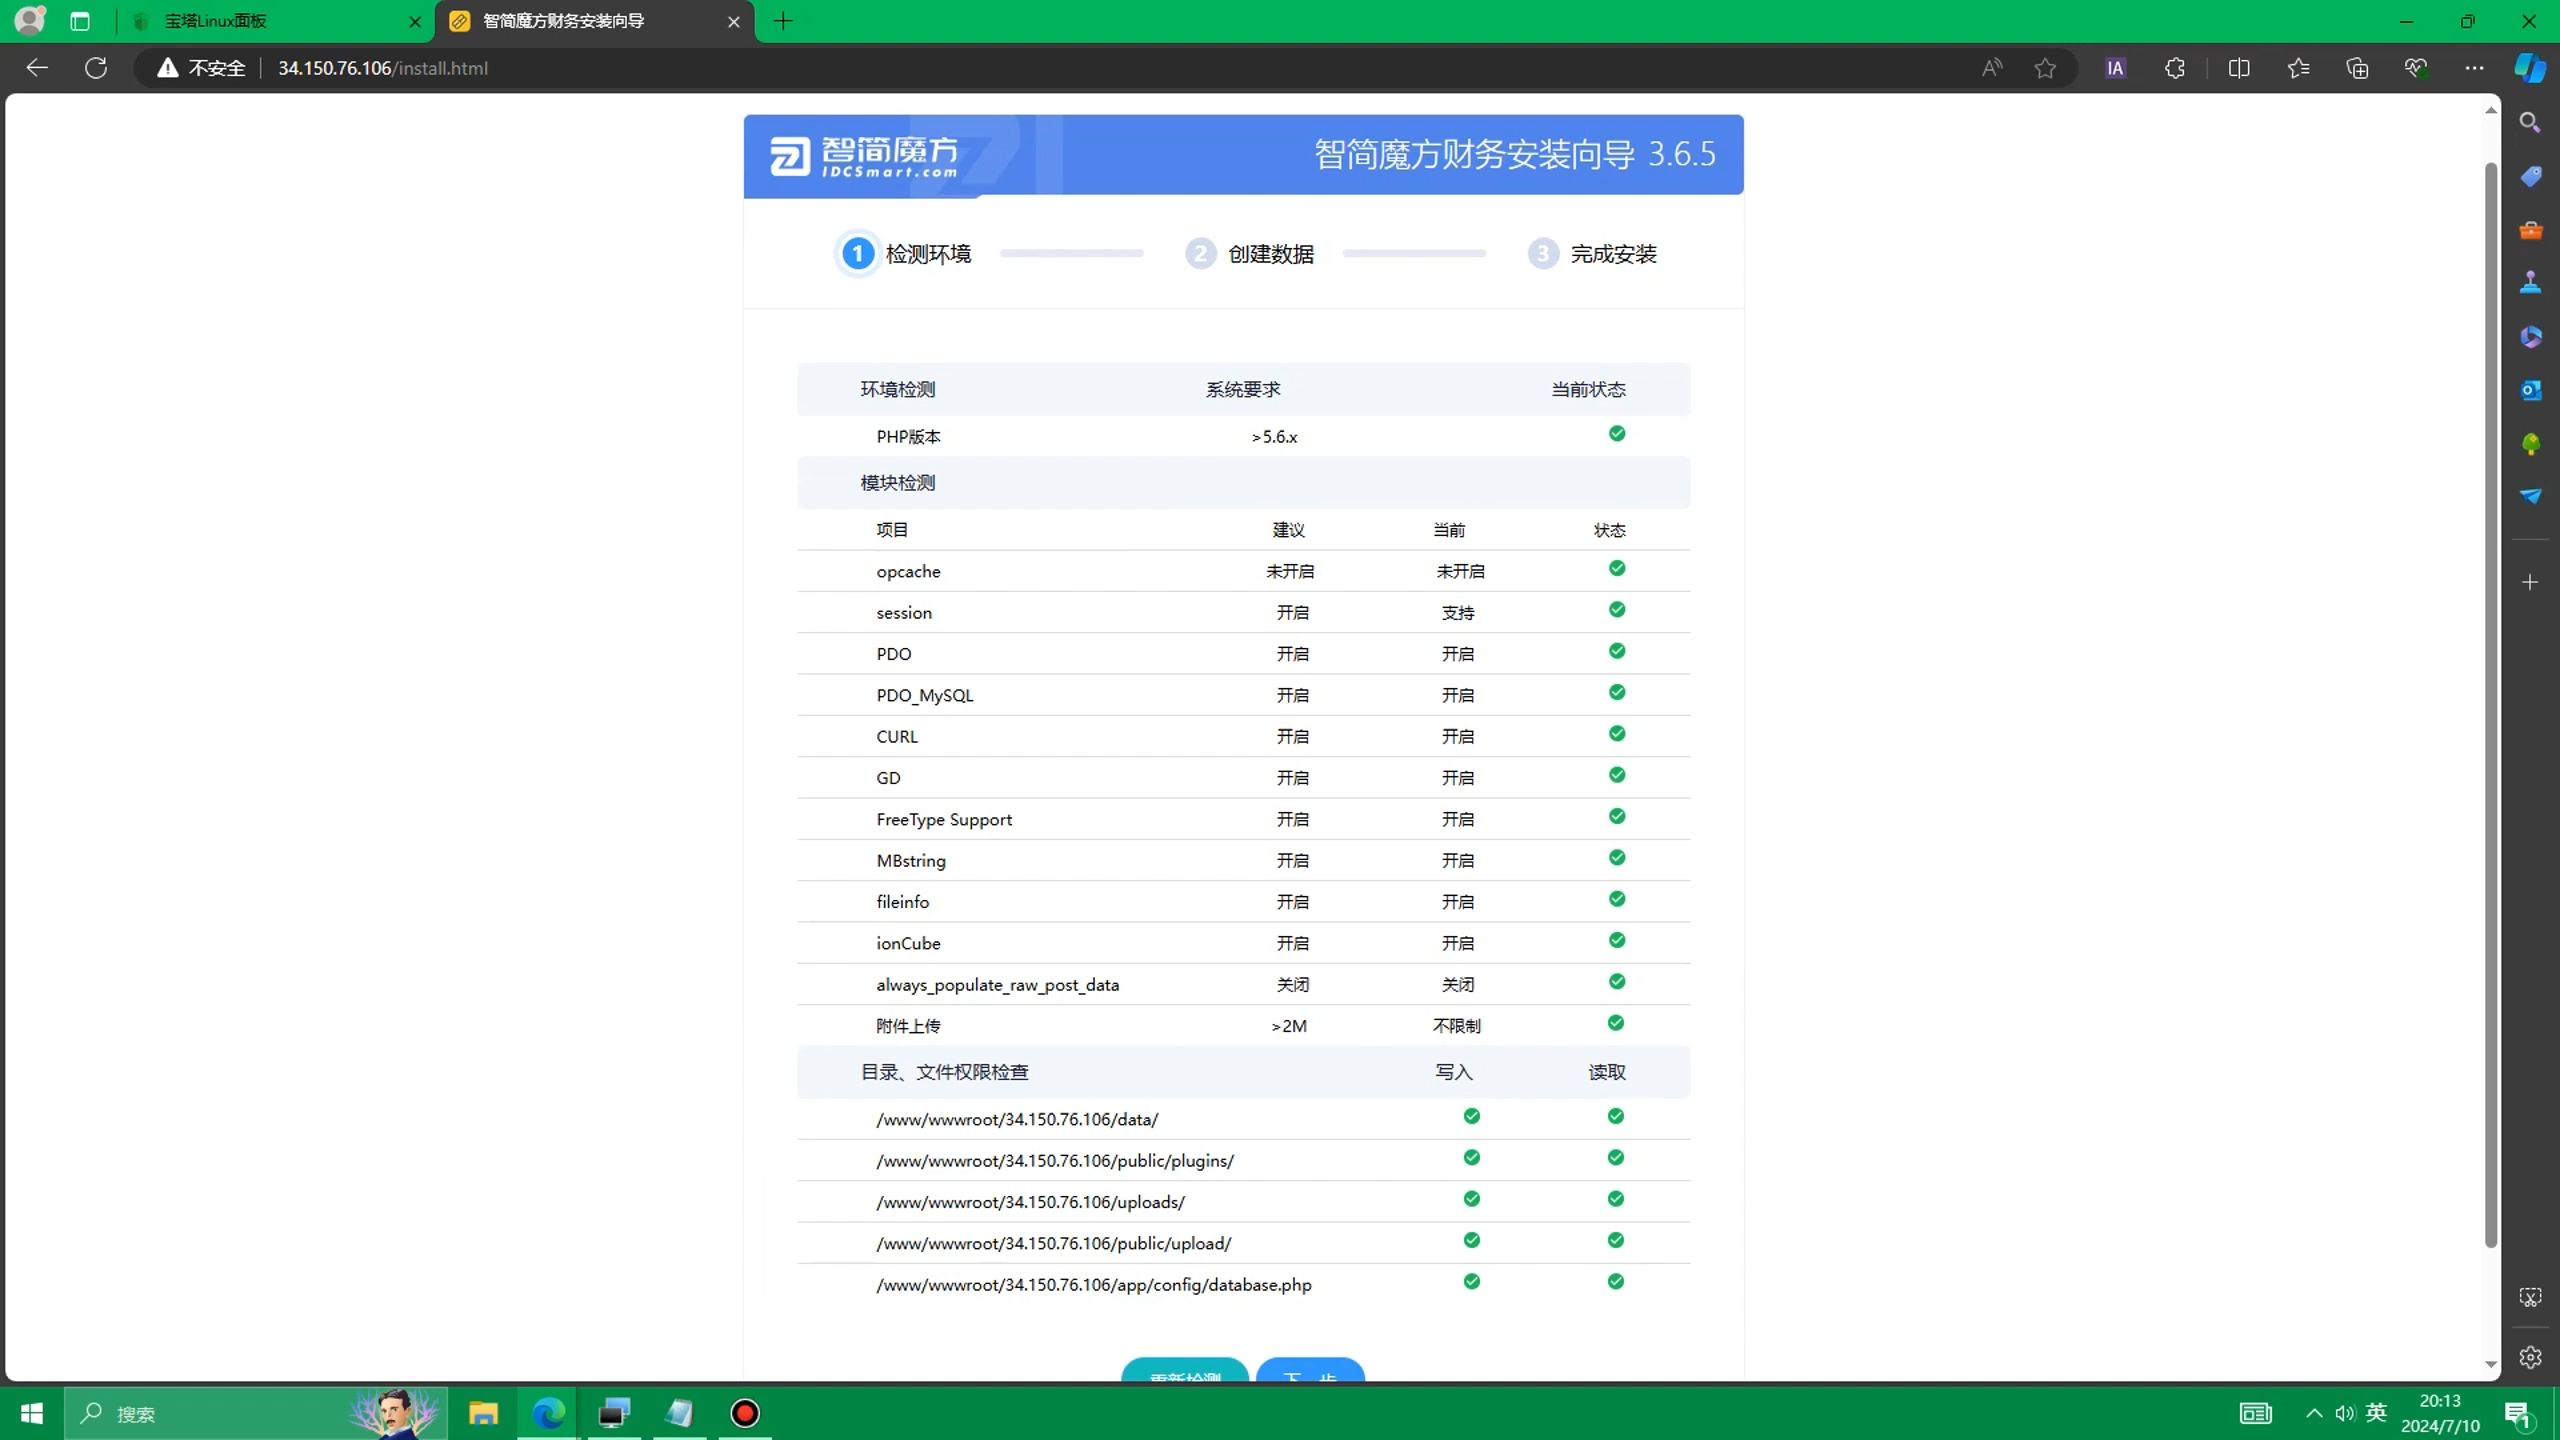Click the 重新检测 button
The image size is (2560, 1440).
point(1185,1370)
